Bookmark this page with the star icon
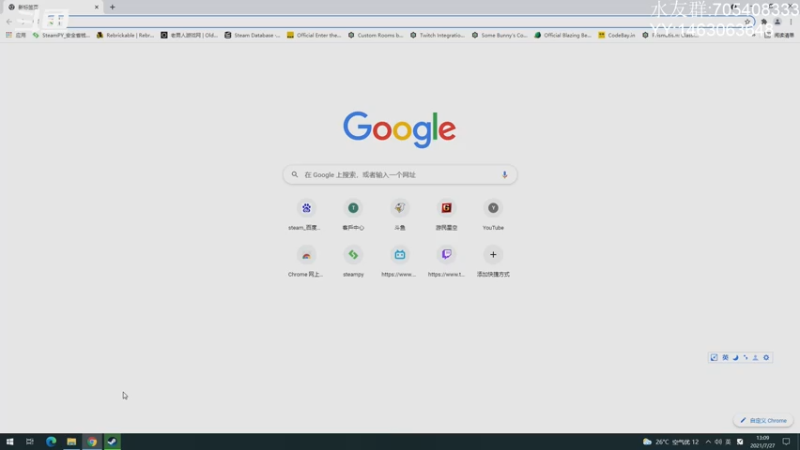Viewport: 800px width, 450px height. pos(747,22)
